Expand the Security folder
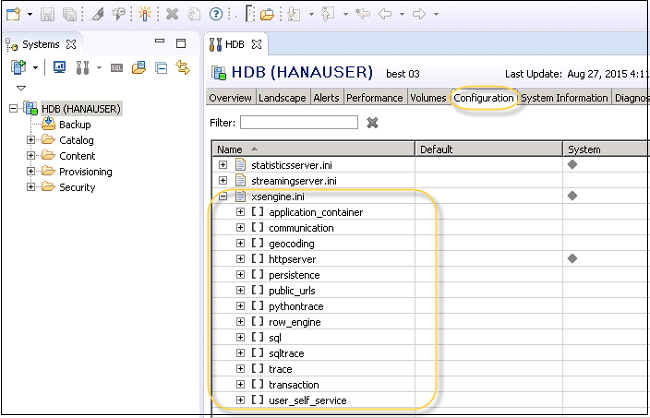This screenshot has height=418, width=650. pyautogui.click(x=31, y=187)
